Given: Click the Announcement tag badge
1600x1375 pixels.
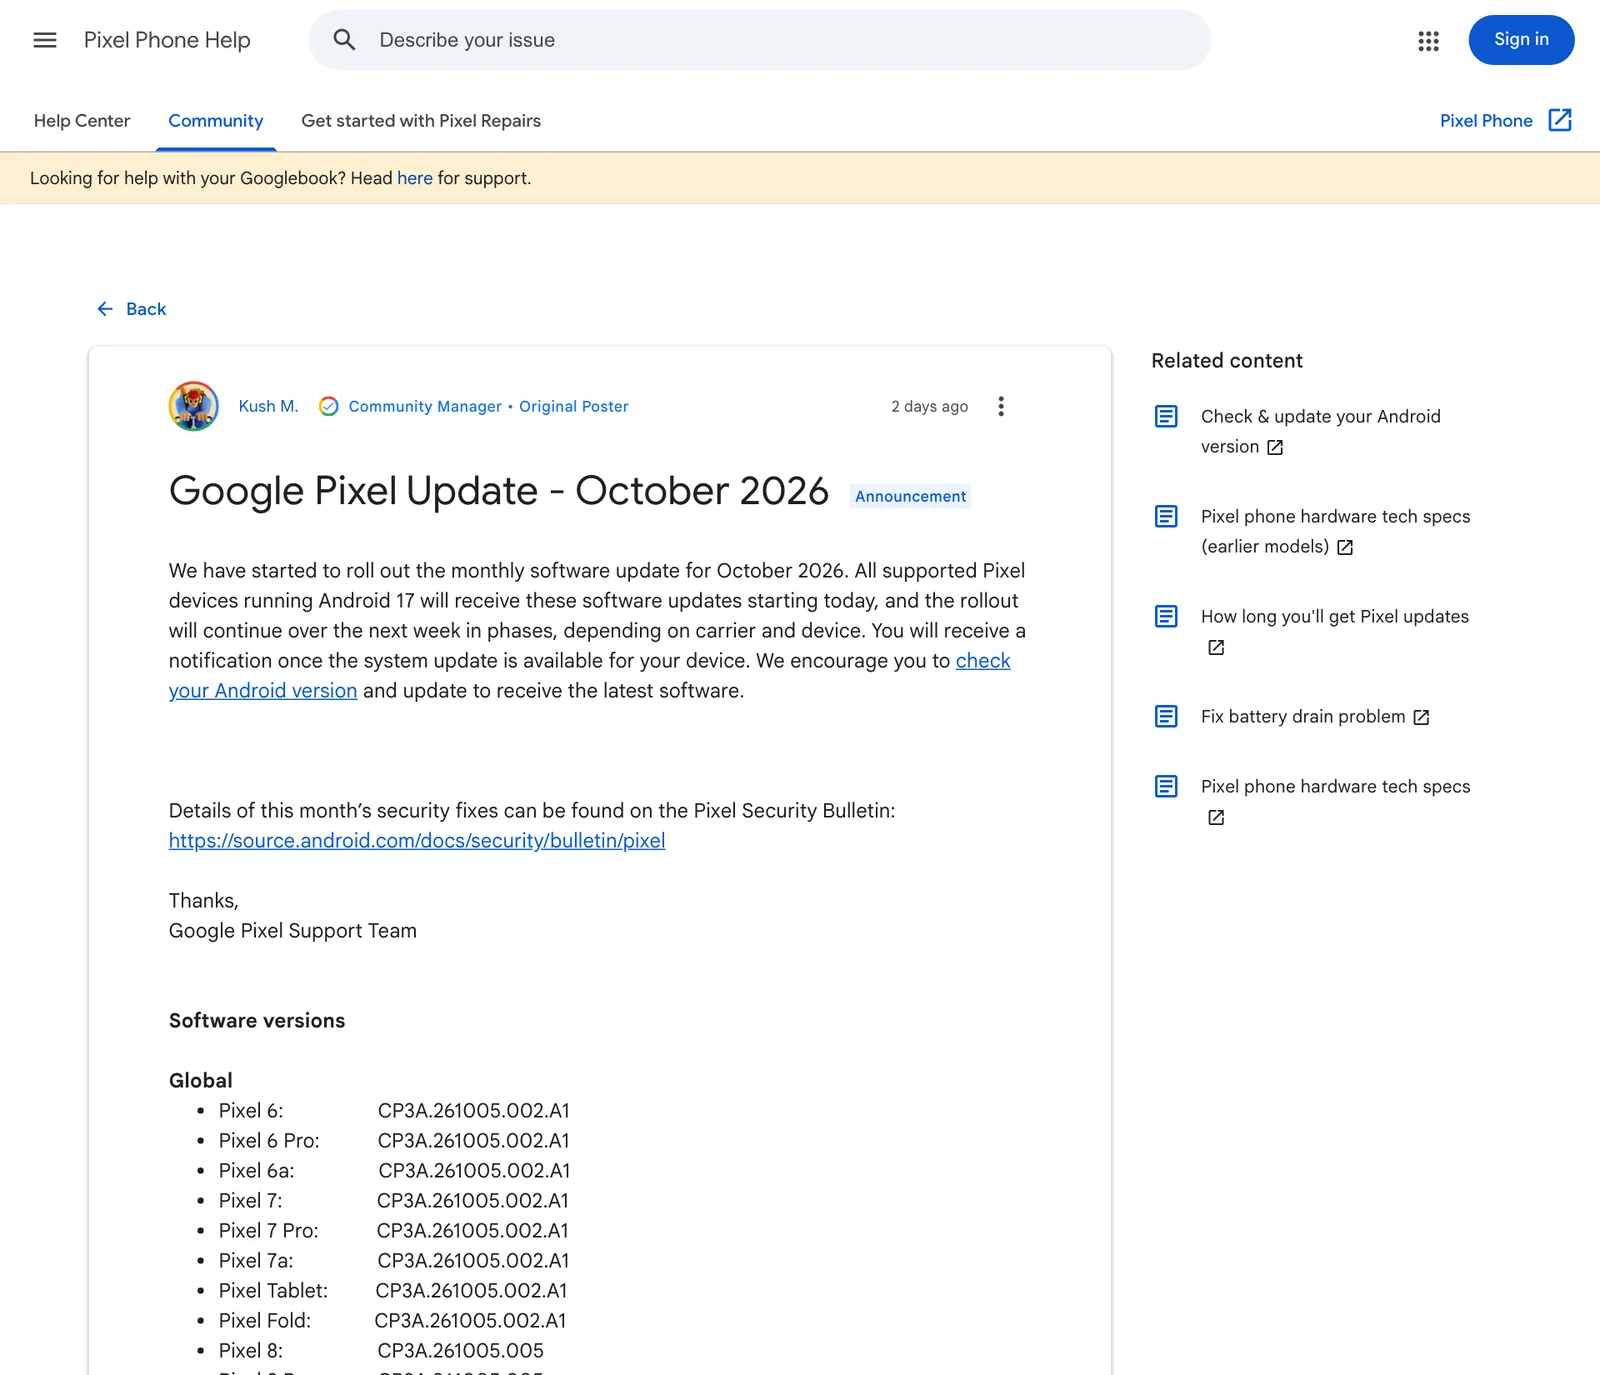Looking at the screenshot, I should tap(910, 496).
